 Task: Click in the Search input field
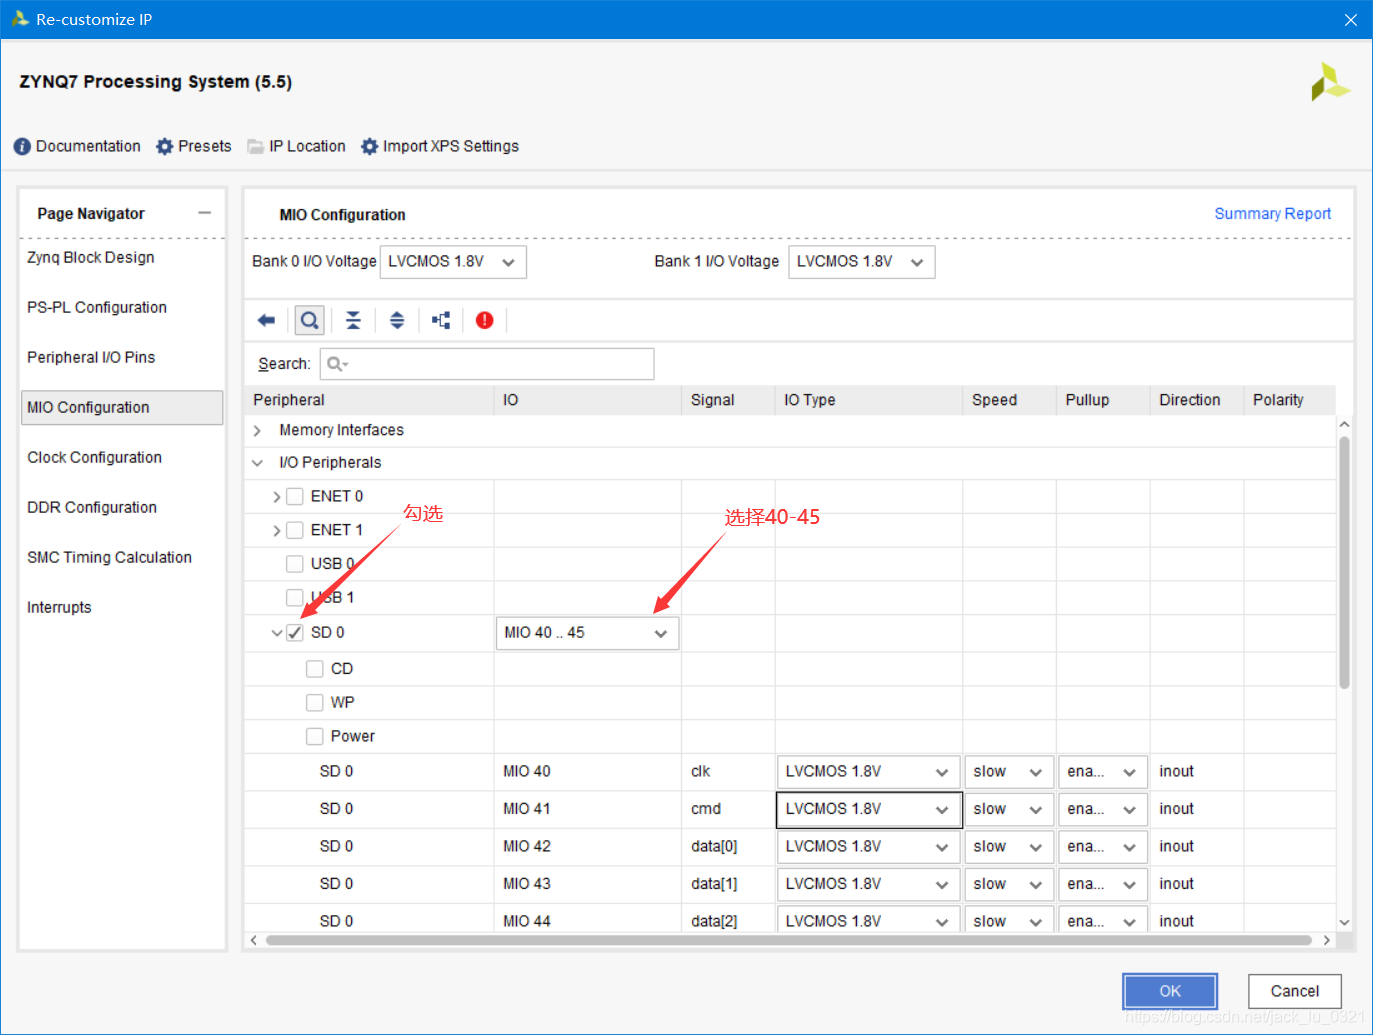487,364
